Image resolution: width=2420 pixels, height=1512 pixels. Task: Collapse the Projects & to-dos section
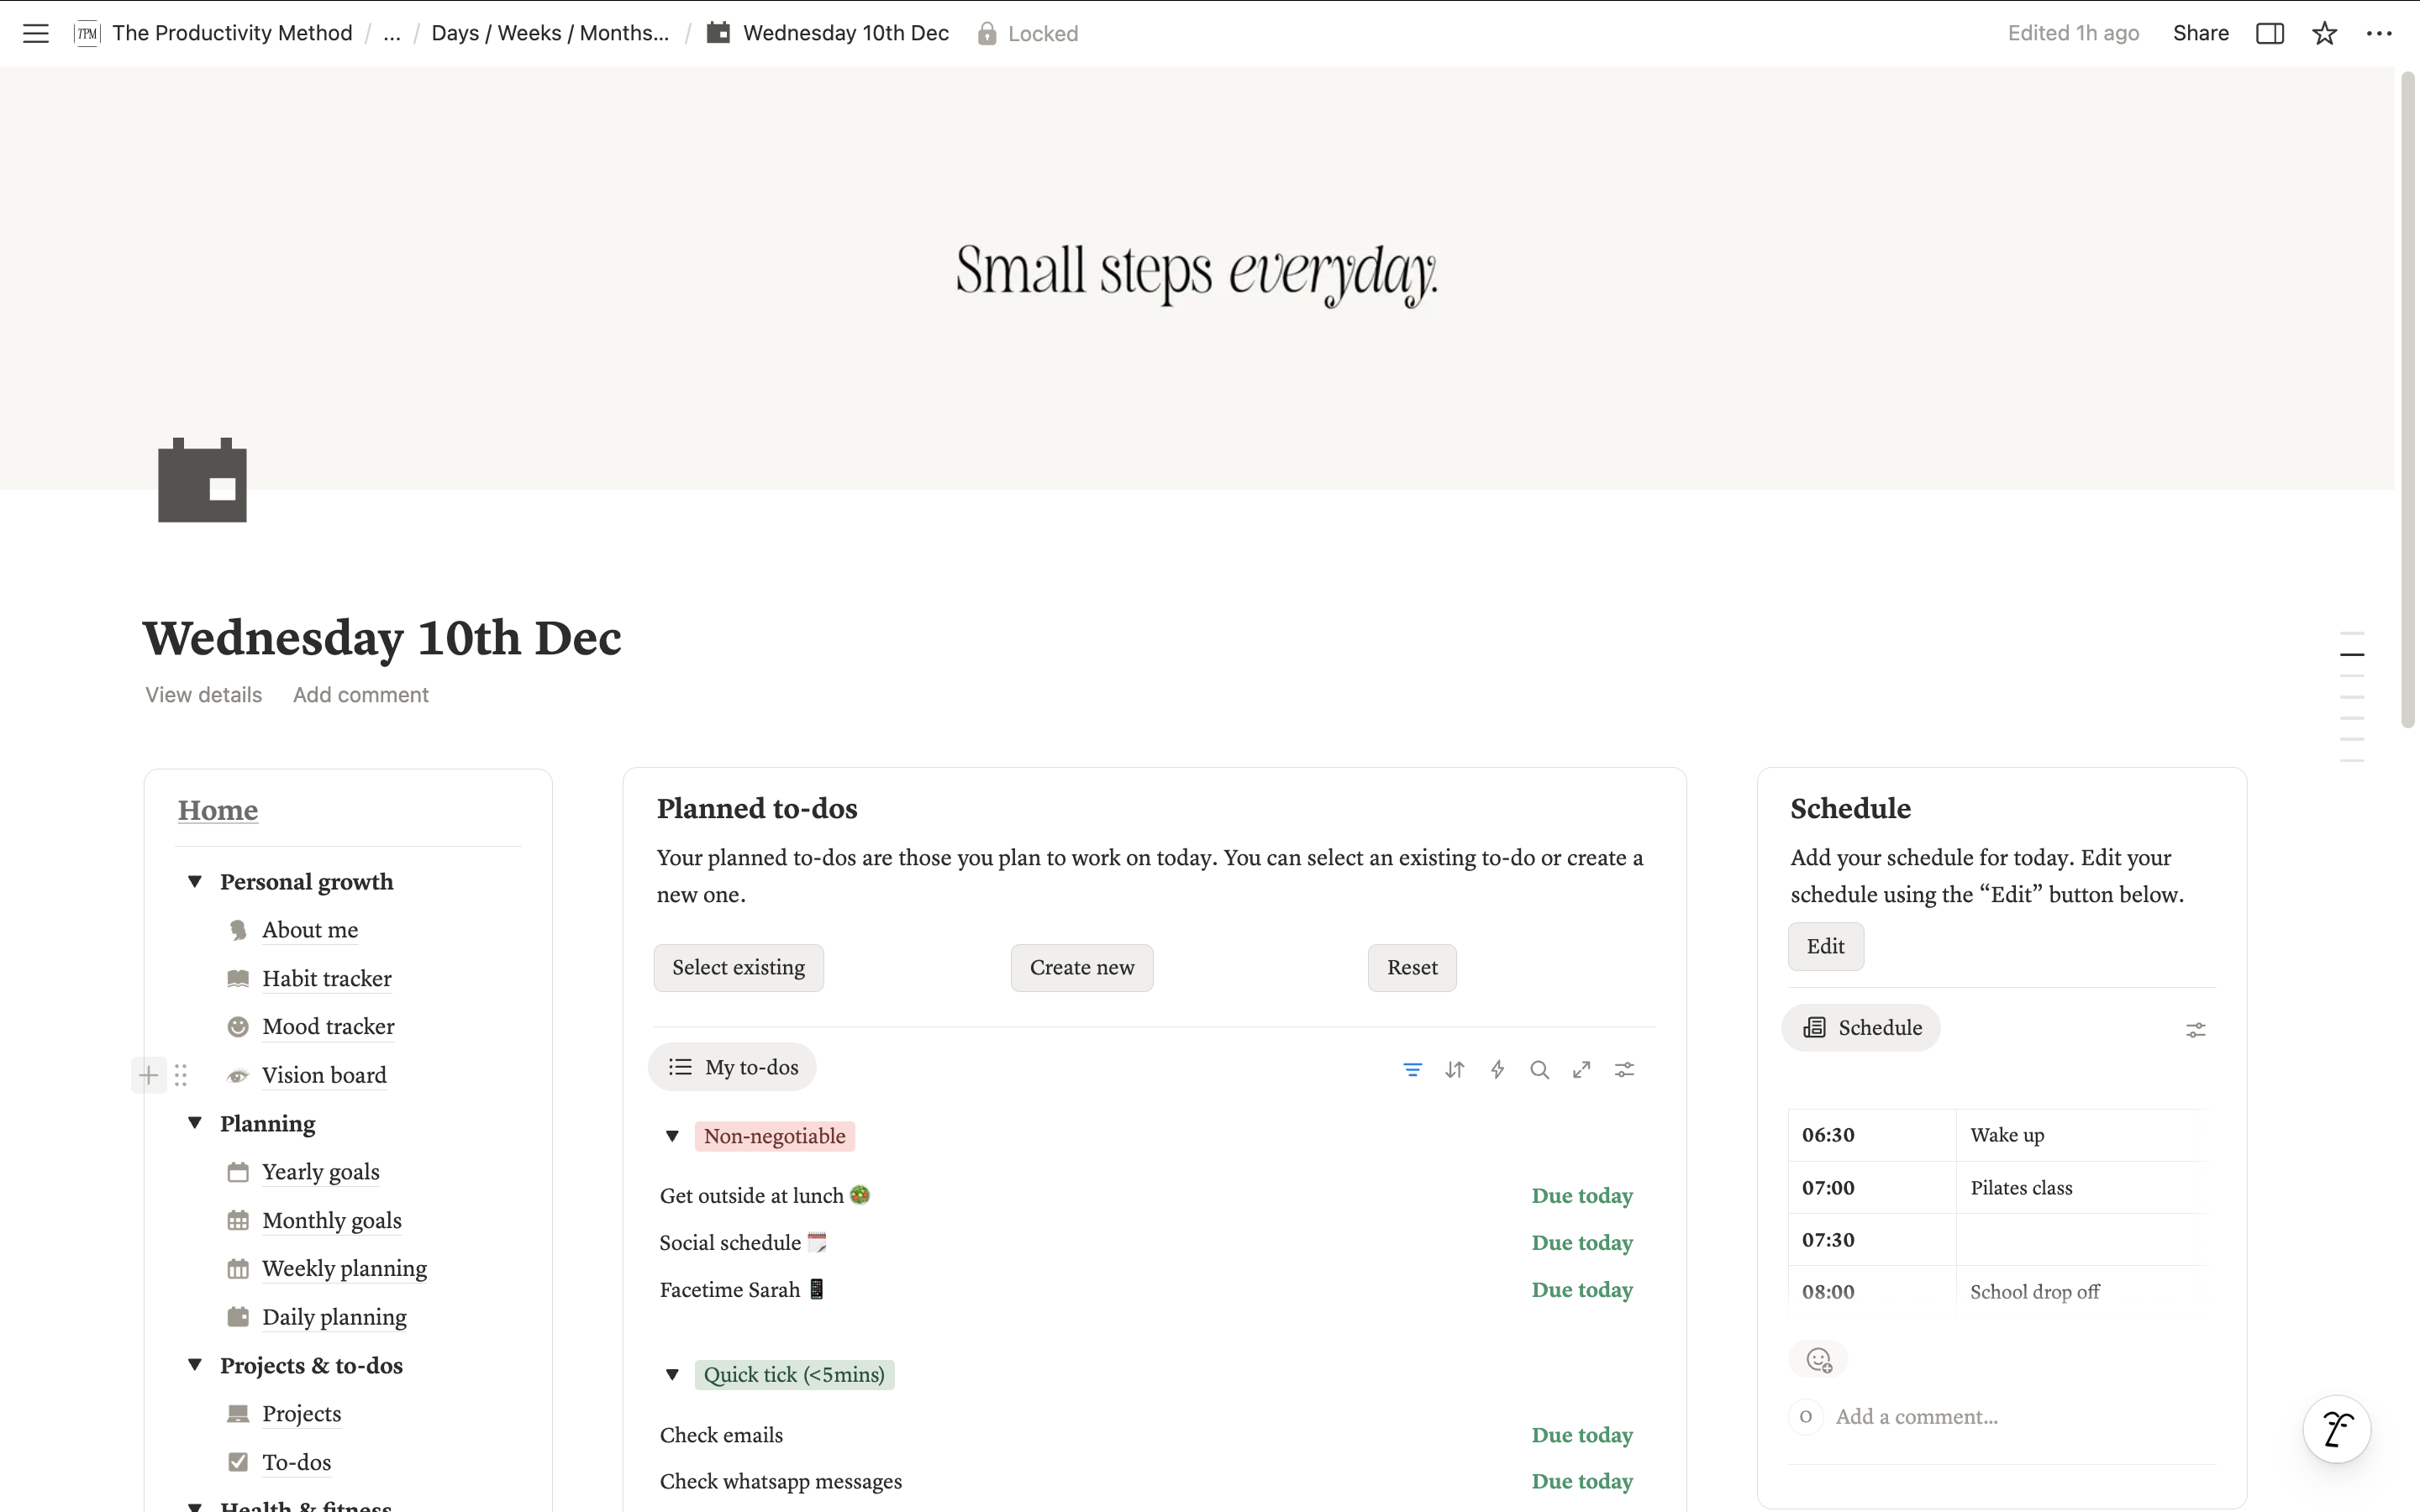pyautogui.click(x=195, y=1365)
